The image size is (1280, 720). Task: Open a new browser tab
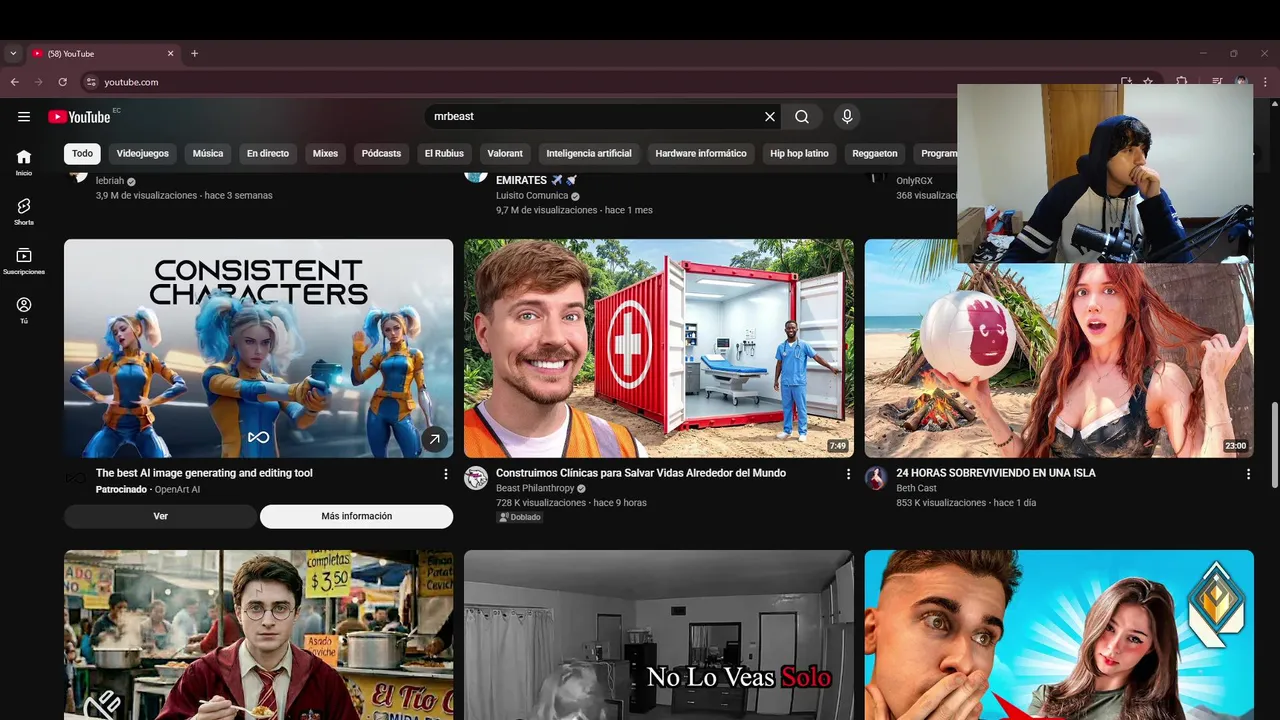pos(194,54)
